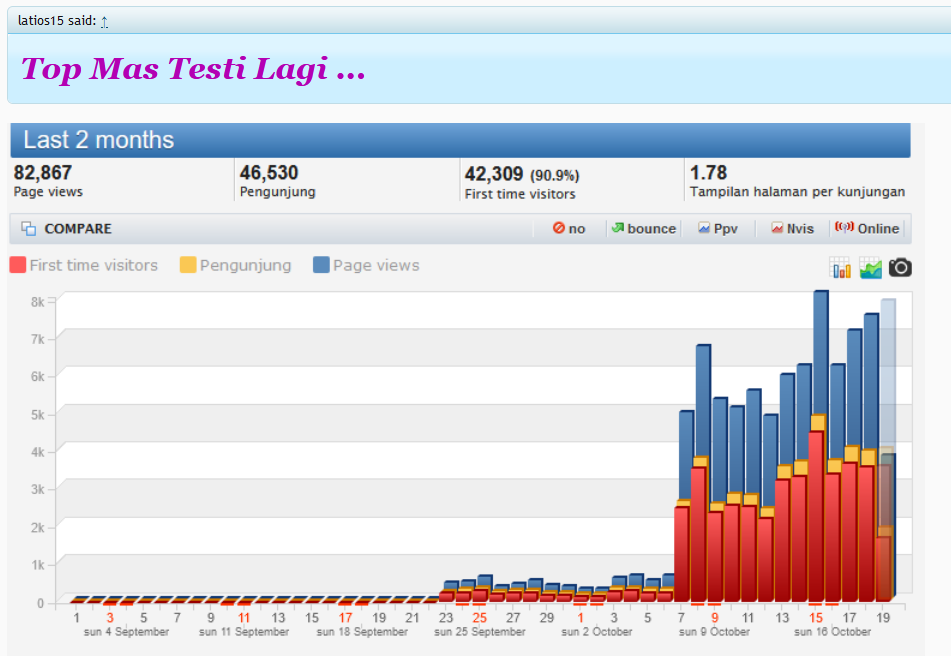Click the "46,530" Pengunjung value

click(x=269, y=173)
